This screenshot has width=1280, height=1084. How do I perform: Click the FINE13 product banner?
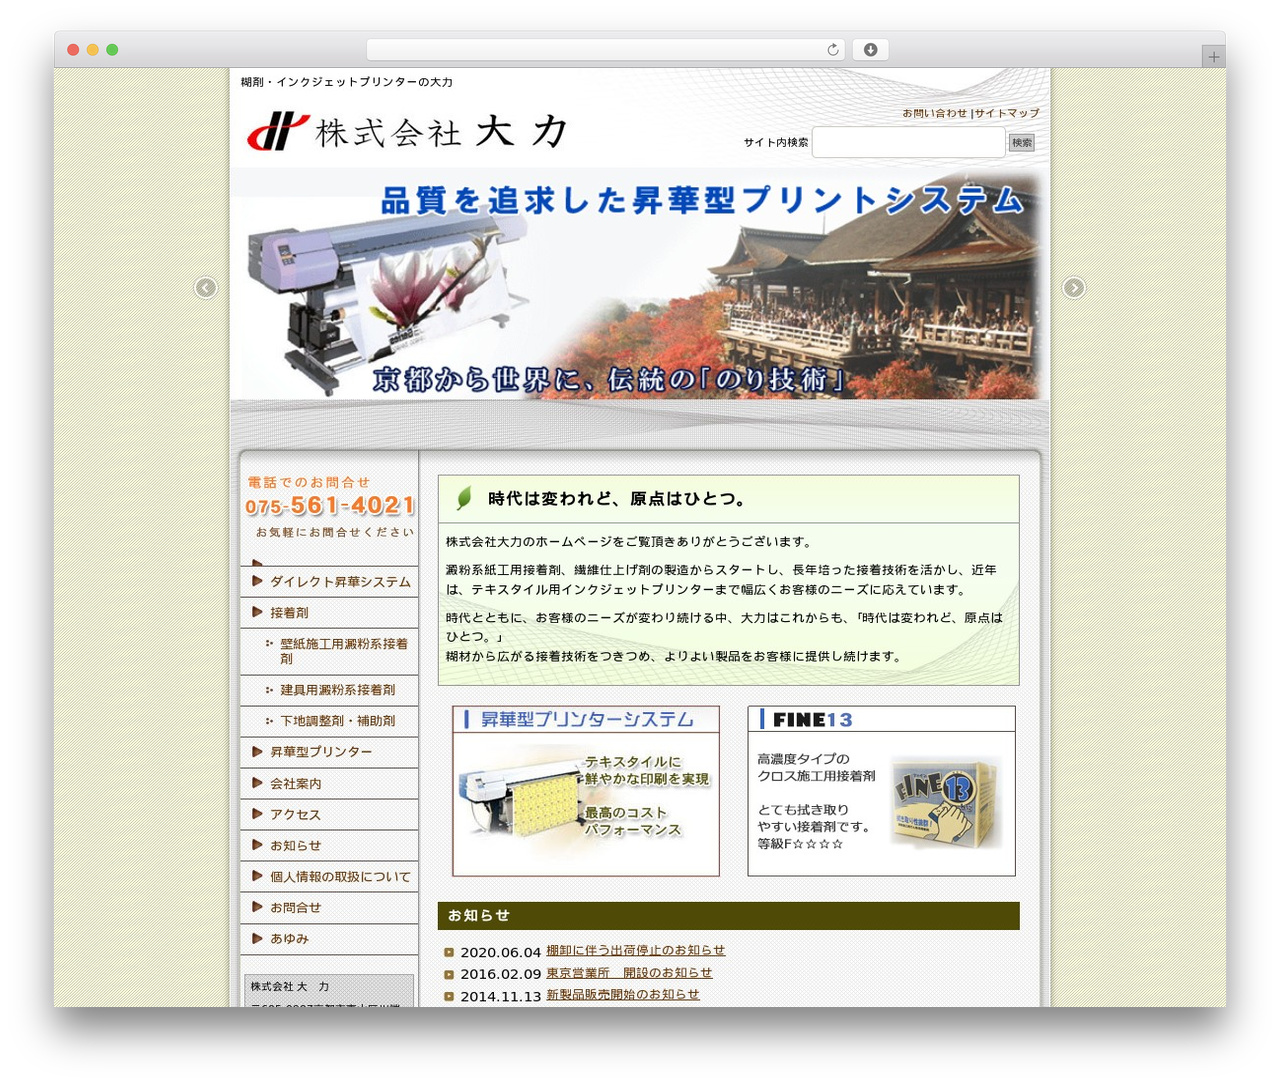[x=881, y=791]
